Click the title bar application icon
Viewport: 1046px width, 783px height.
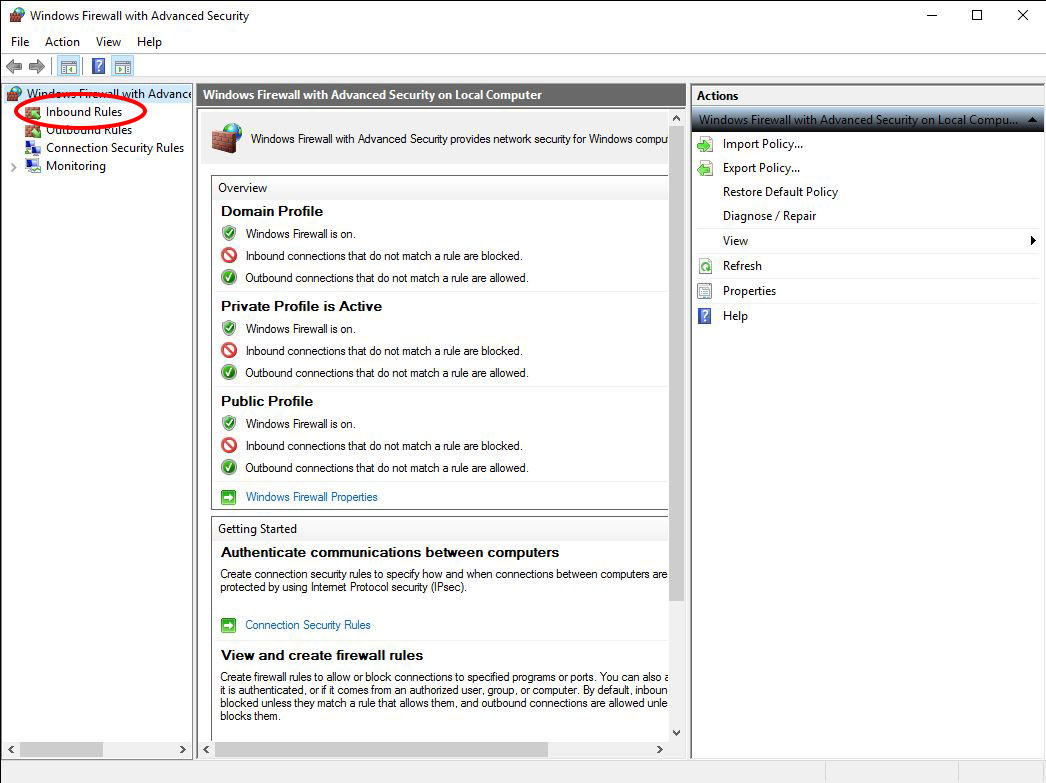point(17,15)
